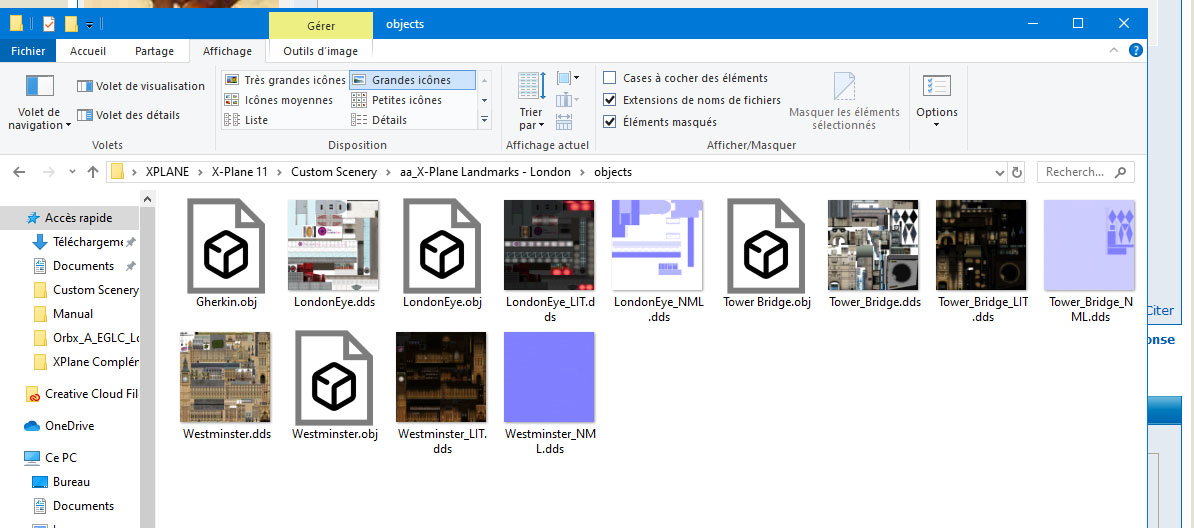Select the LondonEye_LIT.dds thumbnail
The height and width of the screenshot is (528, 1194).
pos(550,247)
